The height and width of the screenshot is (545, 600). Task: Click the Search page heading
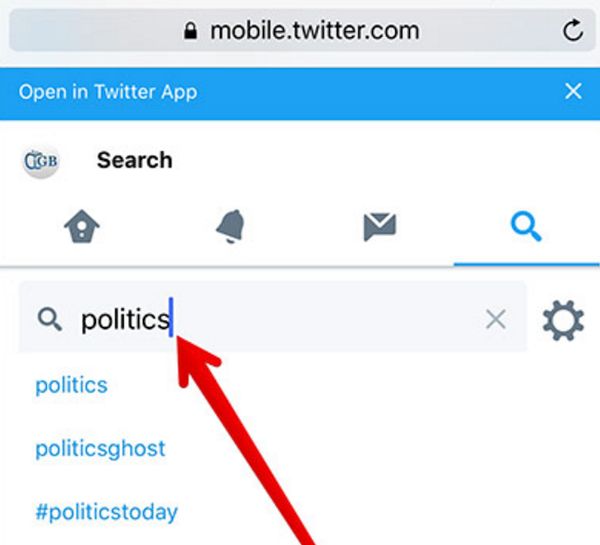click(x=134, y=160)
